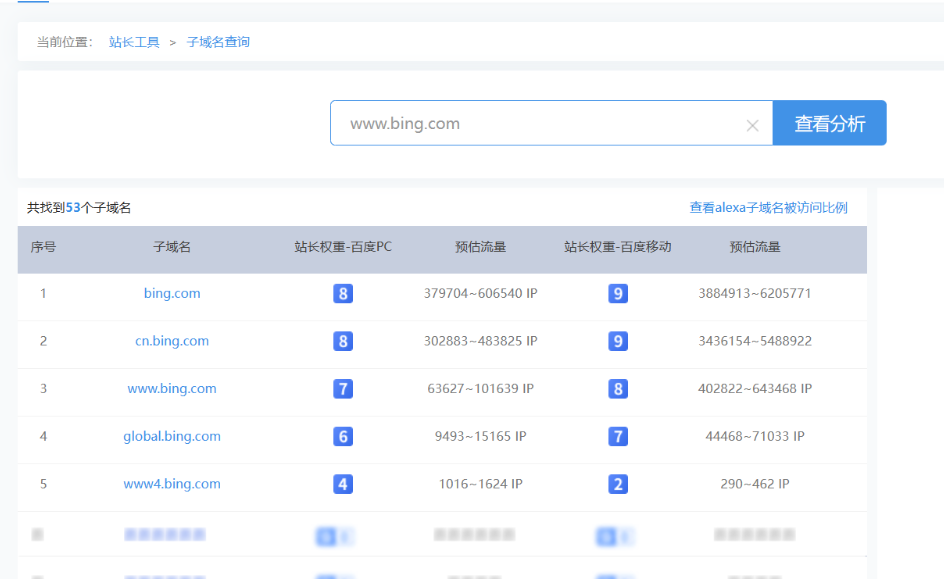Click Baidu mobile weight badge 9 for cn.bing.com
944x579 pixels.
pos(618,341)
